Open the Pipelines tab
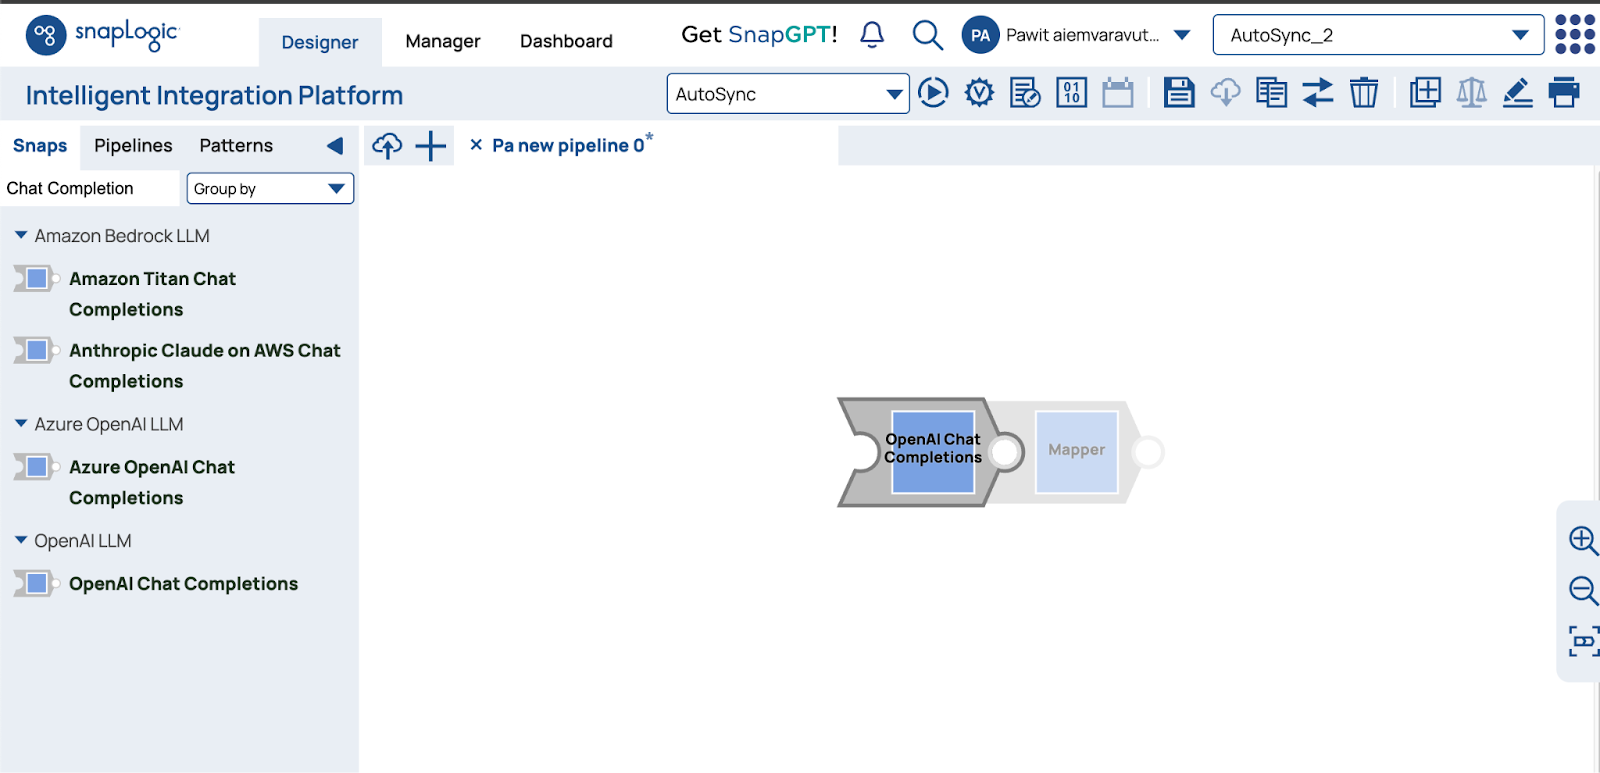Screen dimensions: 1600x773 click(133, 146)
